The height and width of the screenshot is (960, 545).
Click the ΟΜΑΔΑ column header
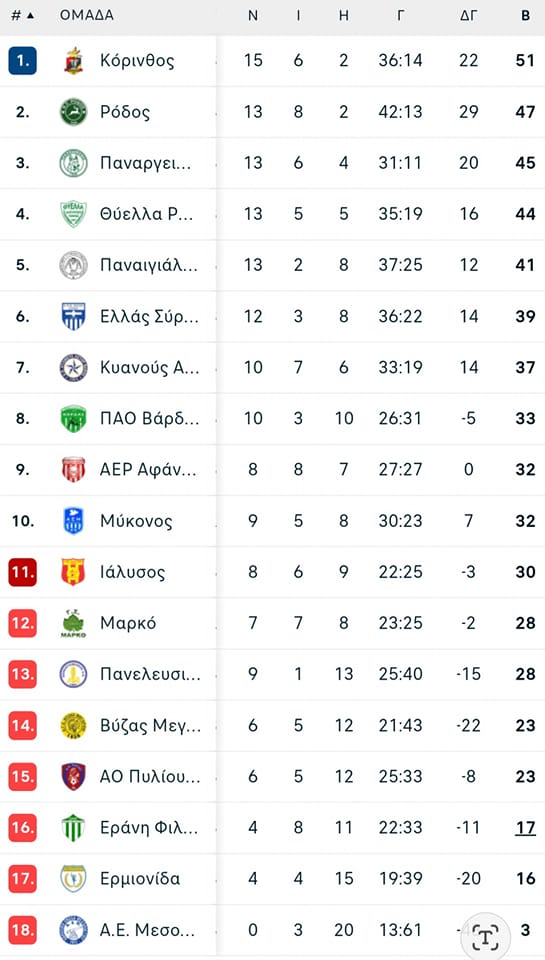point(86,16)
